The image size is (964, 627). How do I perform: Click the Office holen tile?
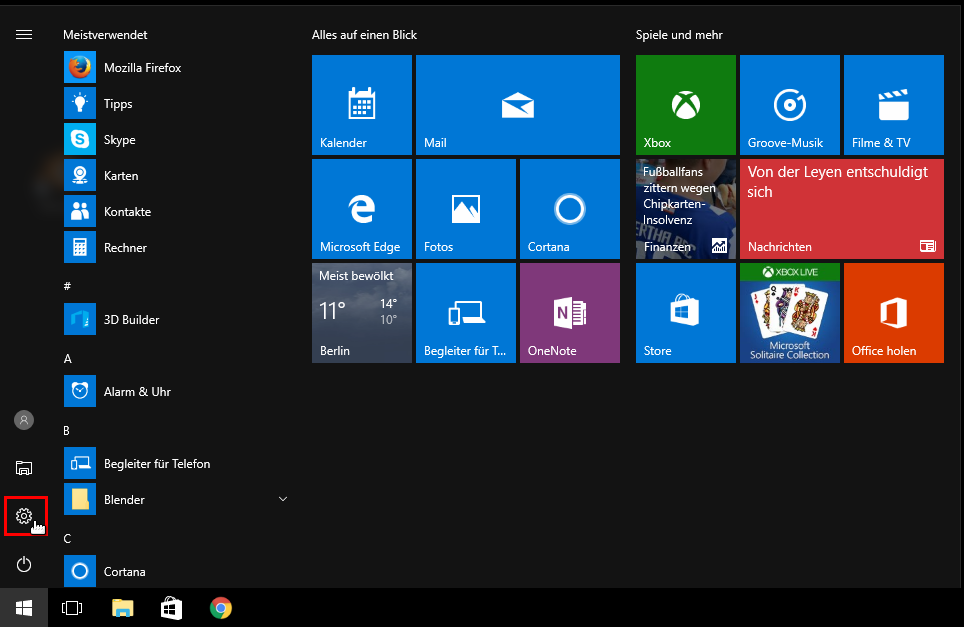pos(893,313)
